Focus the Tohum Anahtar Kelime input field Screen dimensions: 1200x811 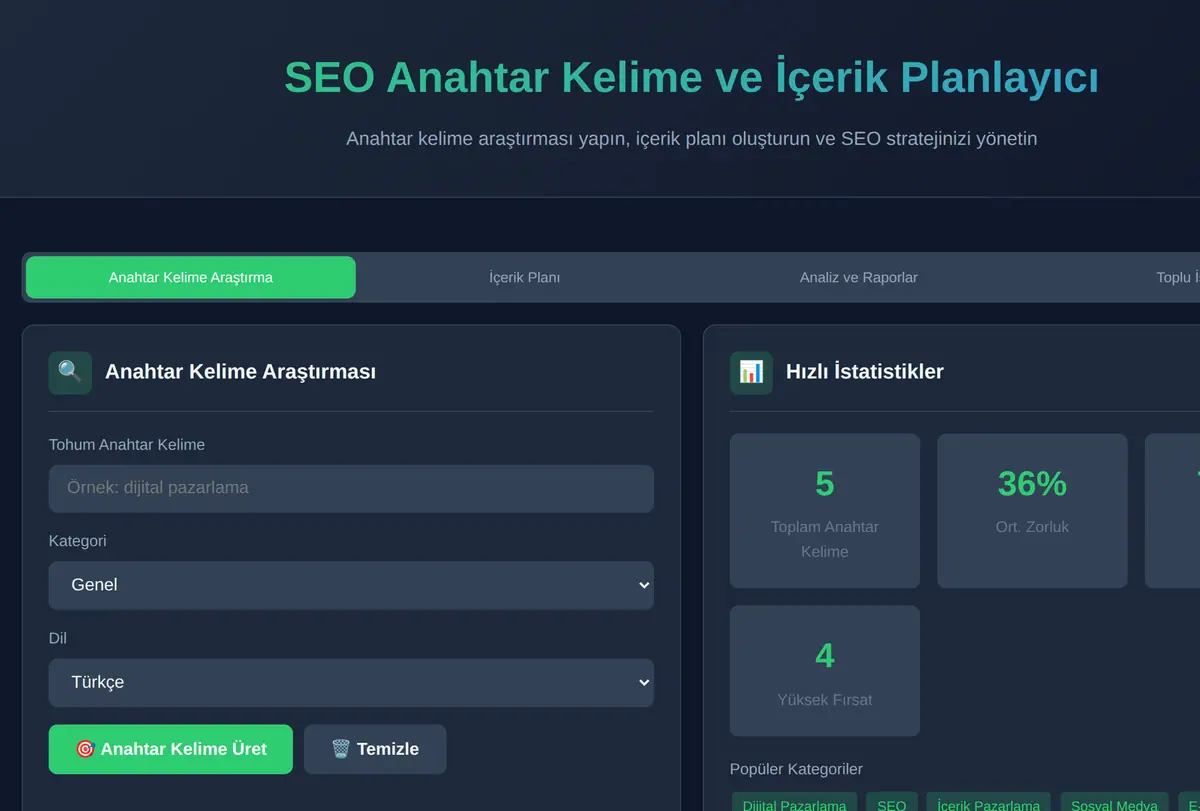(351, 488)
